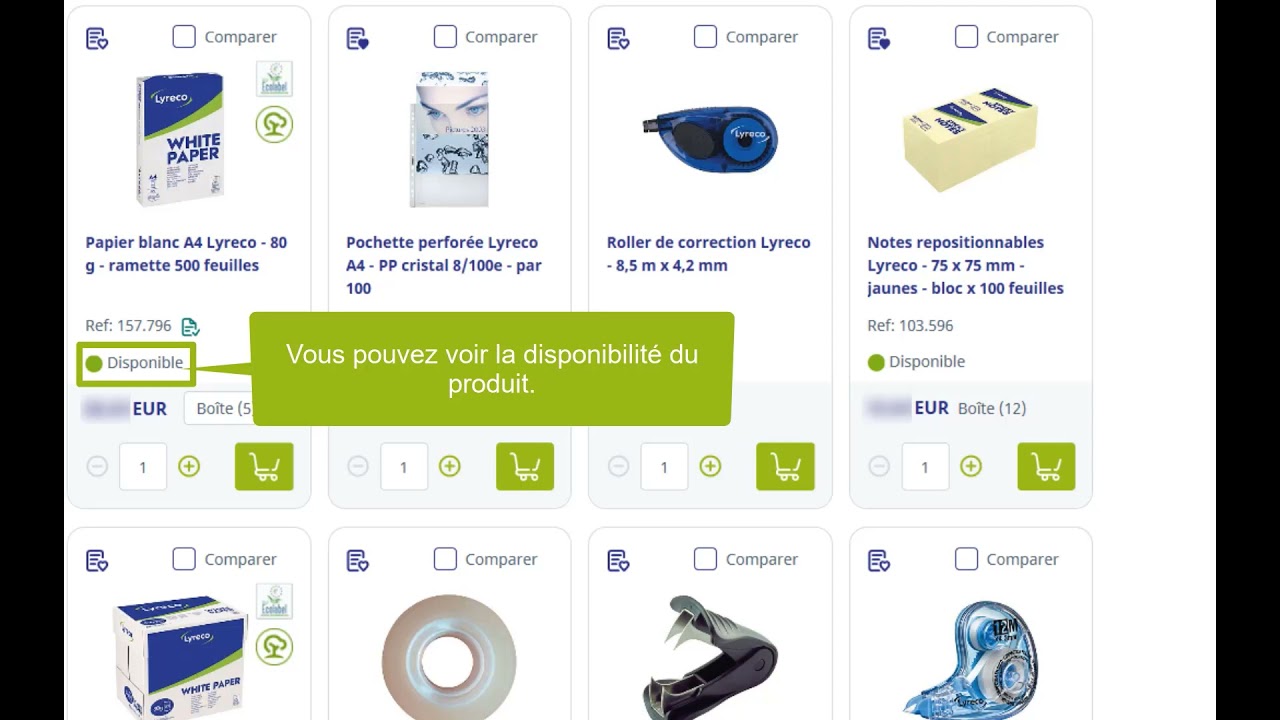Click wishlist icon on Roller de correction card
The width and height of the screenshot is (1280, 720).
(618, 38)
